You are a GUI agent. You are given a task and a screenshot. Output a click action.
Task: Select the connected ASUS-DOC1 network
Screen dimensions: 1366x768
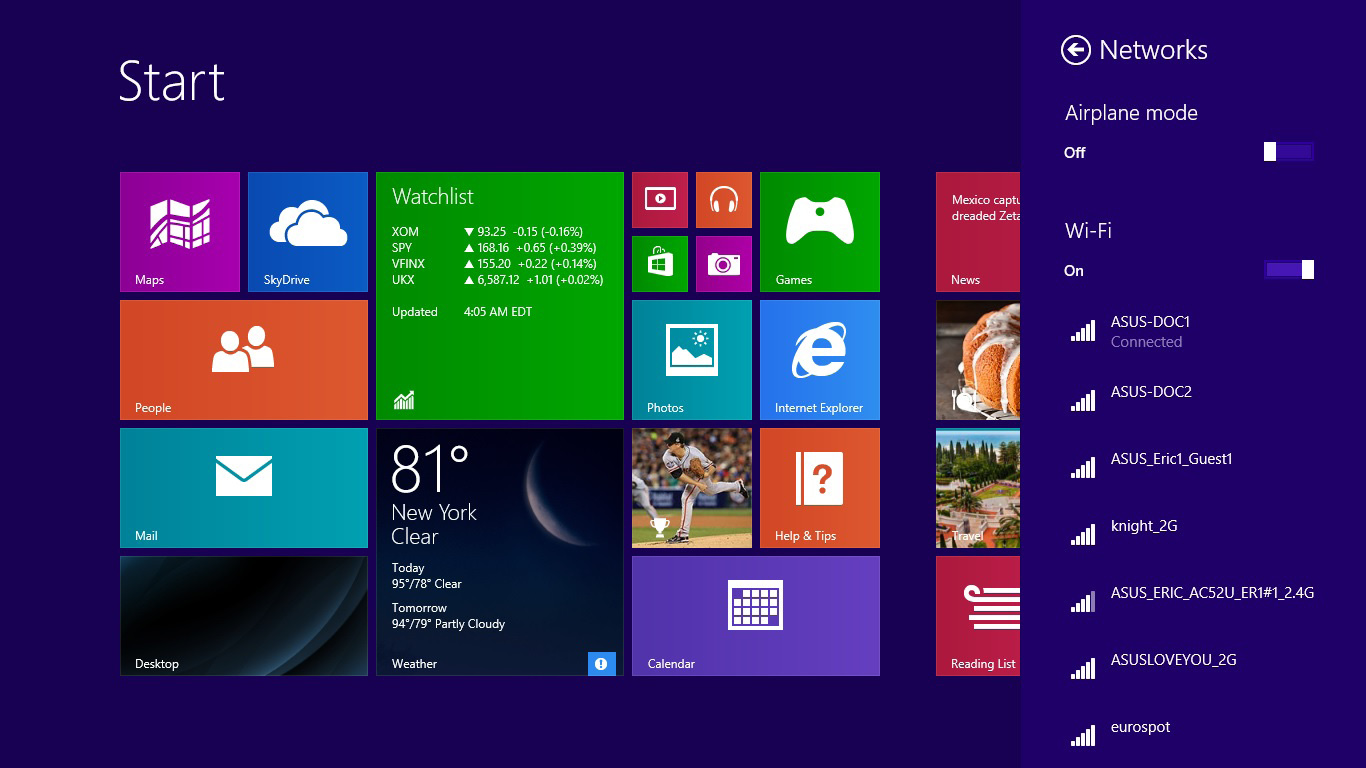click(x=1194, y=331)
